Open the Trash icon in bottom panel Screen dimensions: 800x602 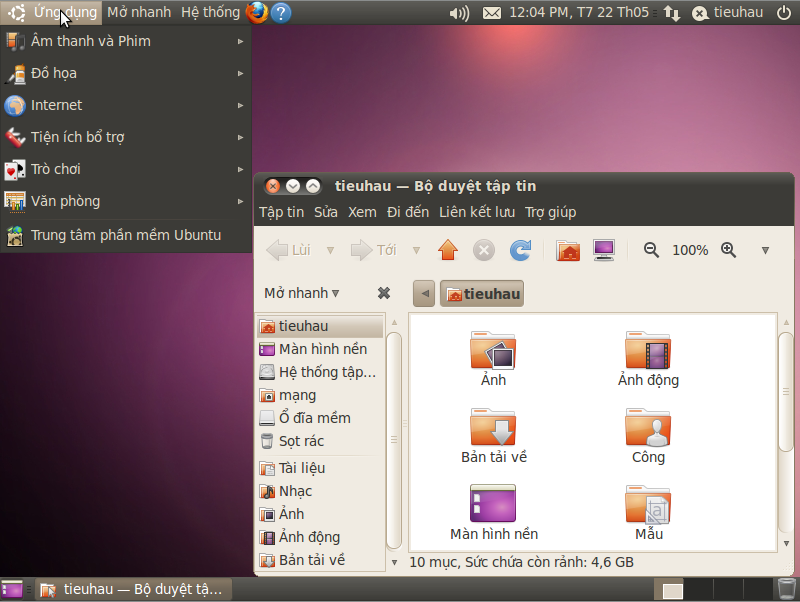(x=786, y=589)
